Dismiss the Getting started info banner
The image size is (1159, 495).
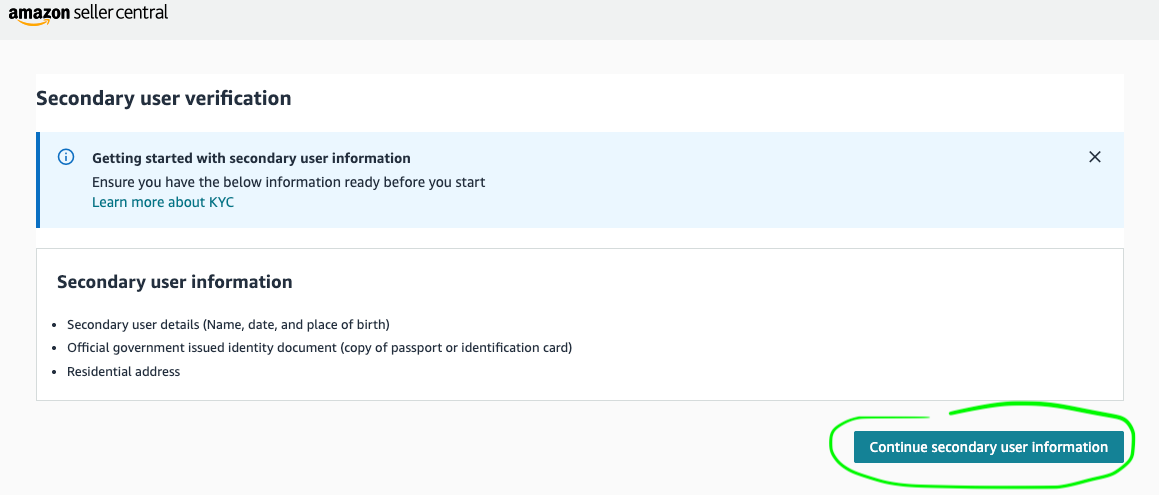[x=1095, y=157]
